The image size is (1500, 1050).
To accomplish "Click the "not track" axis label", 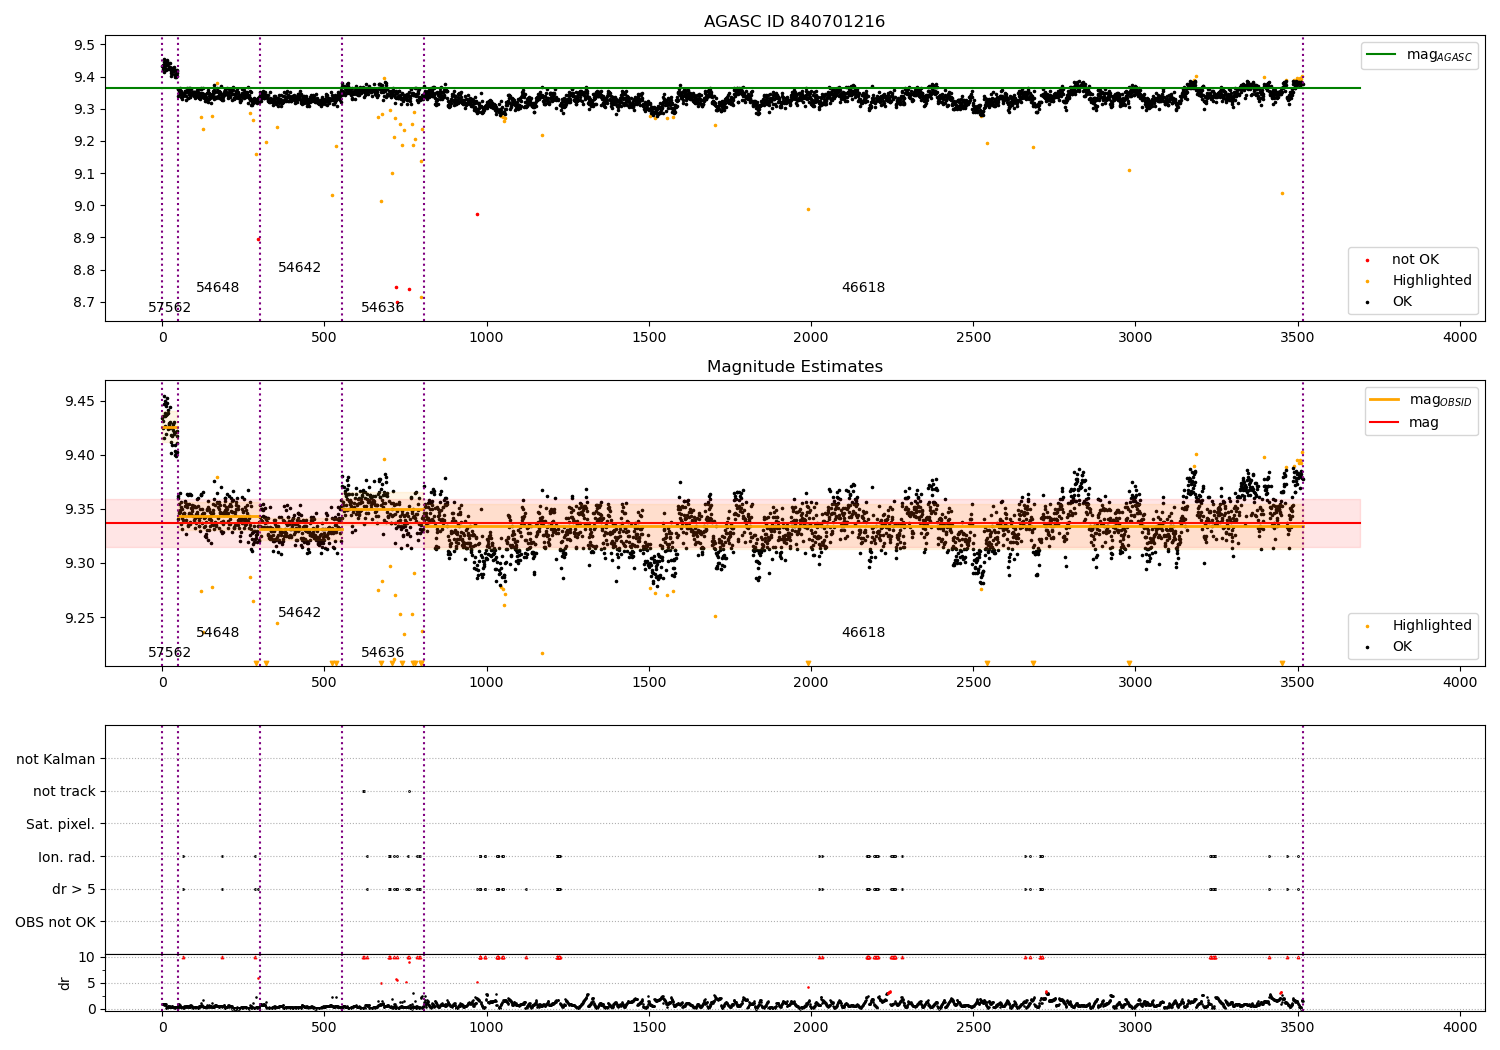I will 64,792.
